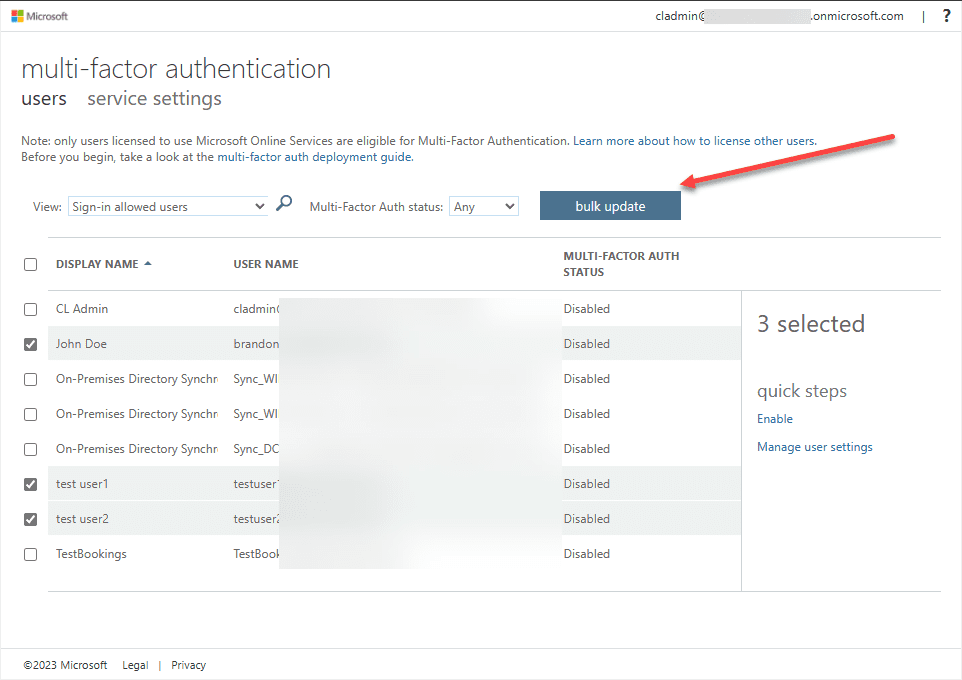
Task: Click the Microsoft logo
Action: pyautogui.click(x=39, y=16)
